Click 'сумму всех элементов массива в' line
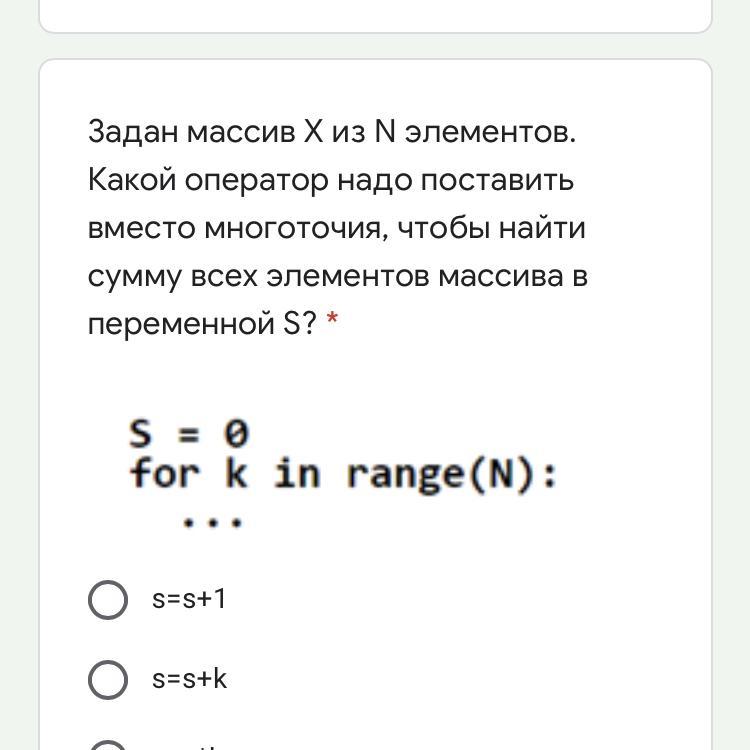Image resolution: width=750 pixels, height=750 pixels. [338, 277]
